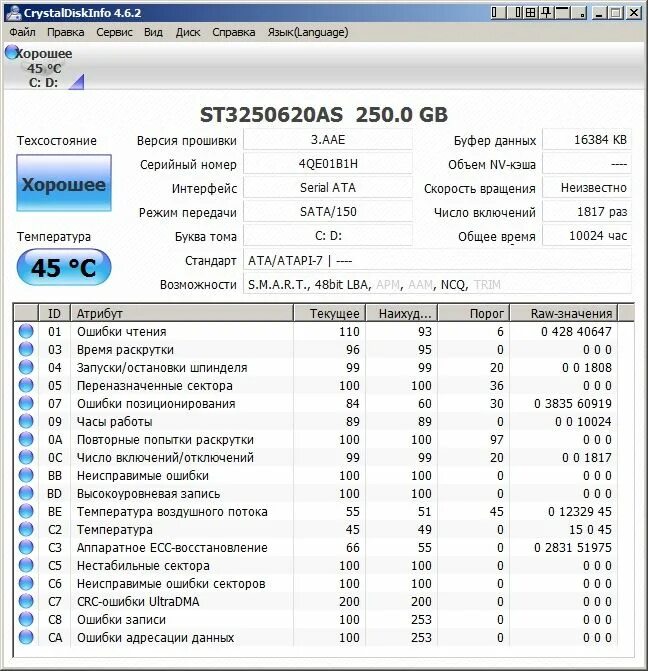This screenshot has width=648, height=671.
Task: Open the Справка menu
Action: (234, 32)
